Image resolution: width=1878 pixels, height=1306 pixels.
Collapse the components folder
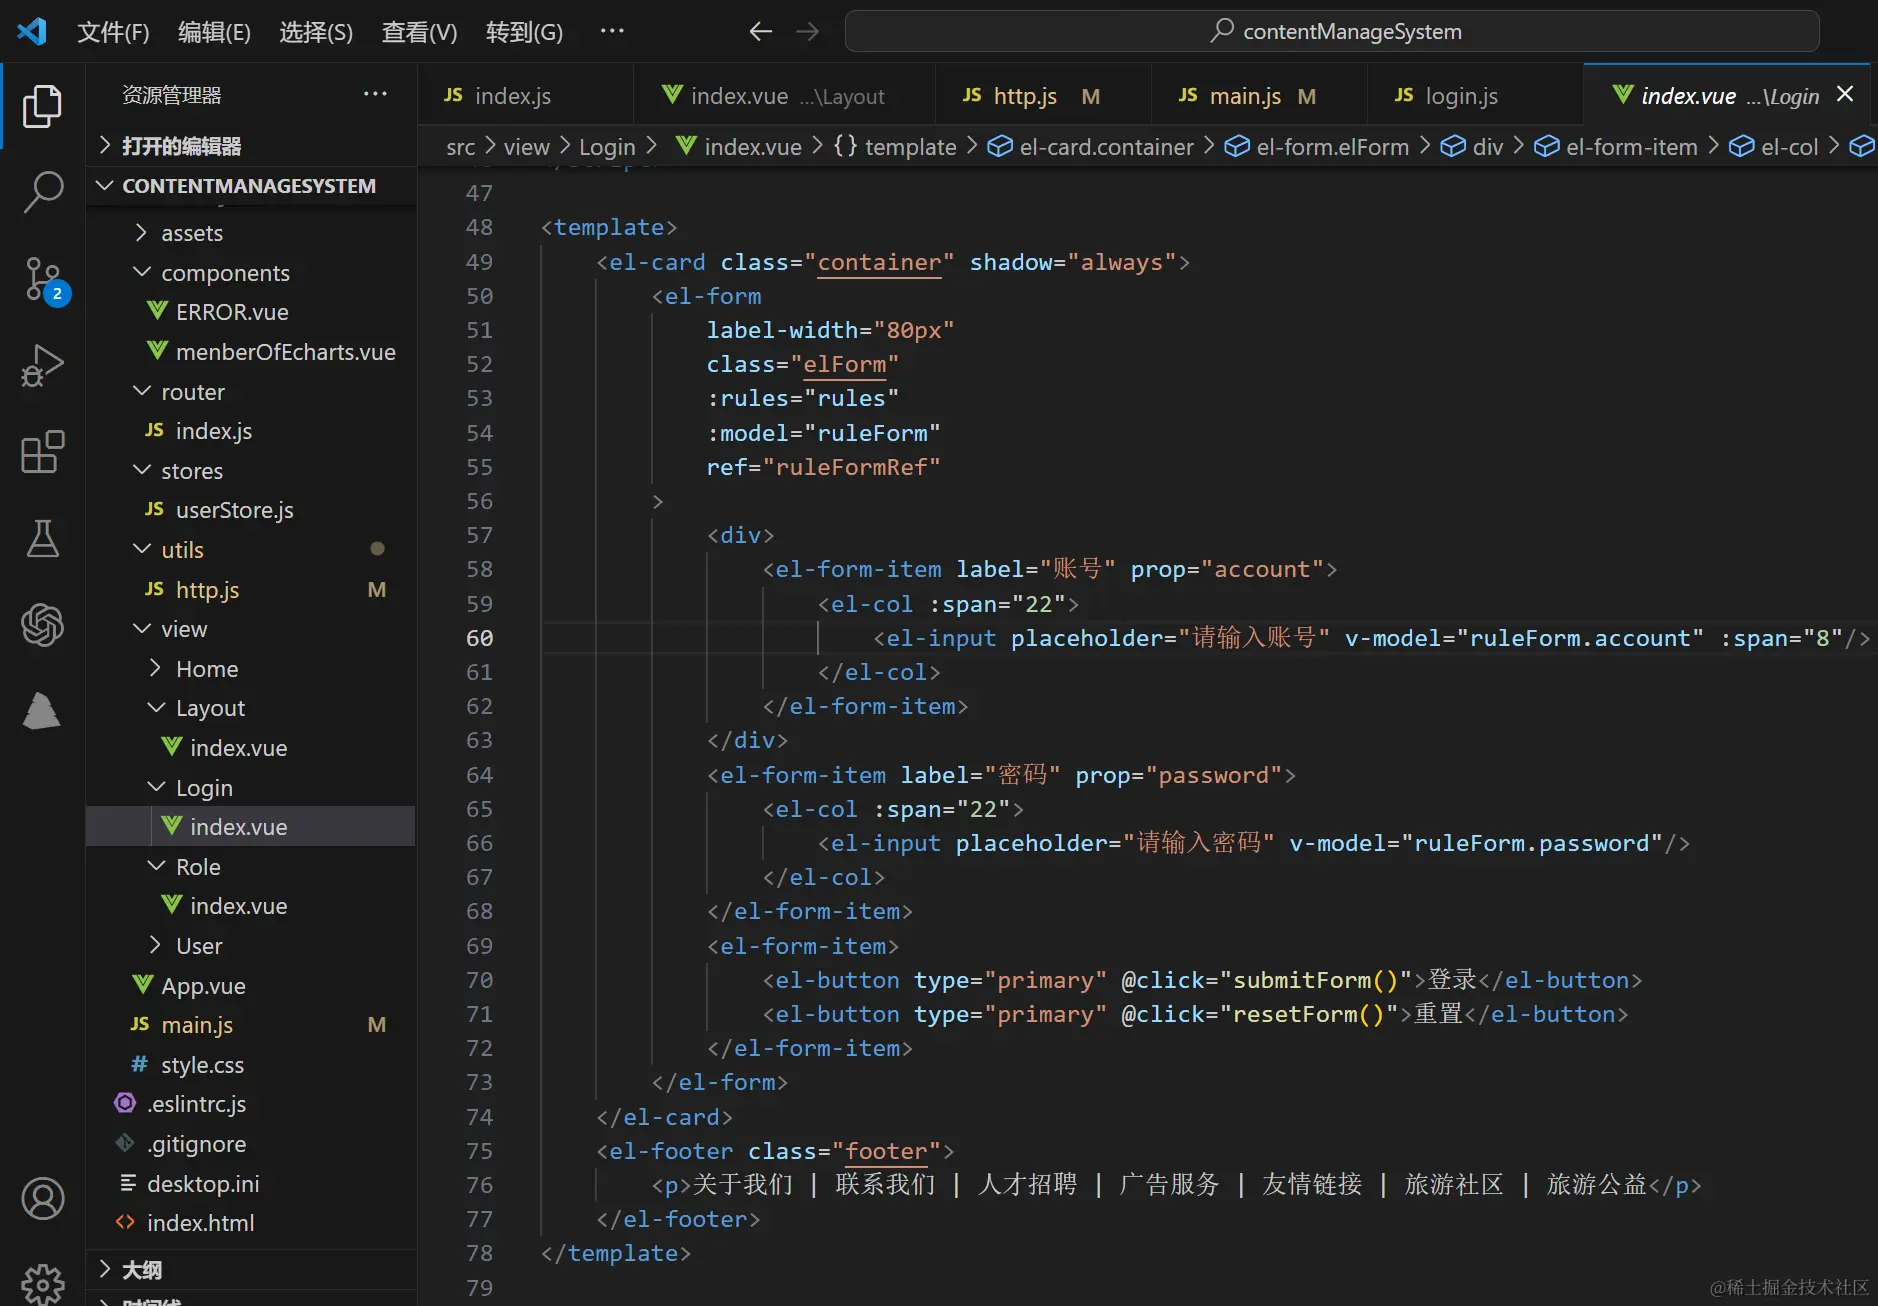[225, 273]
